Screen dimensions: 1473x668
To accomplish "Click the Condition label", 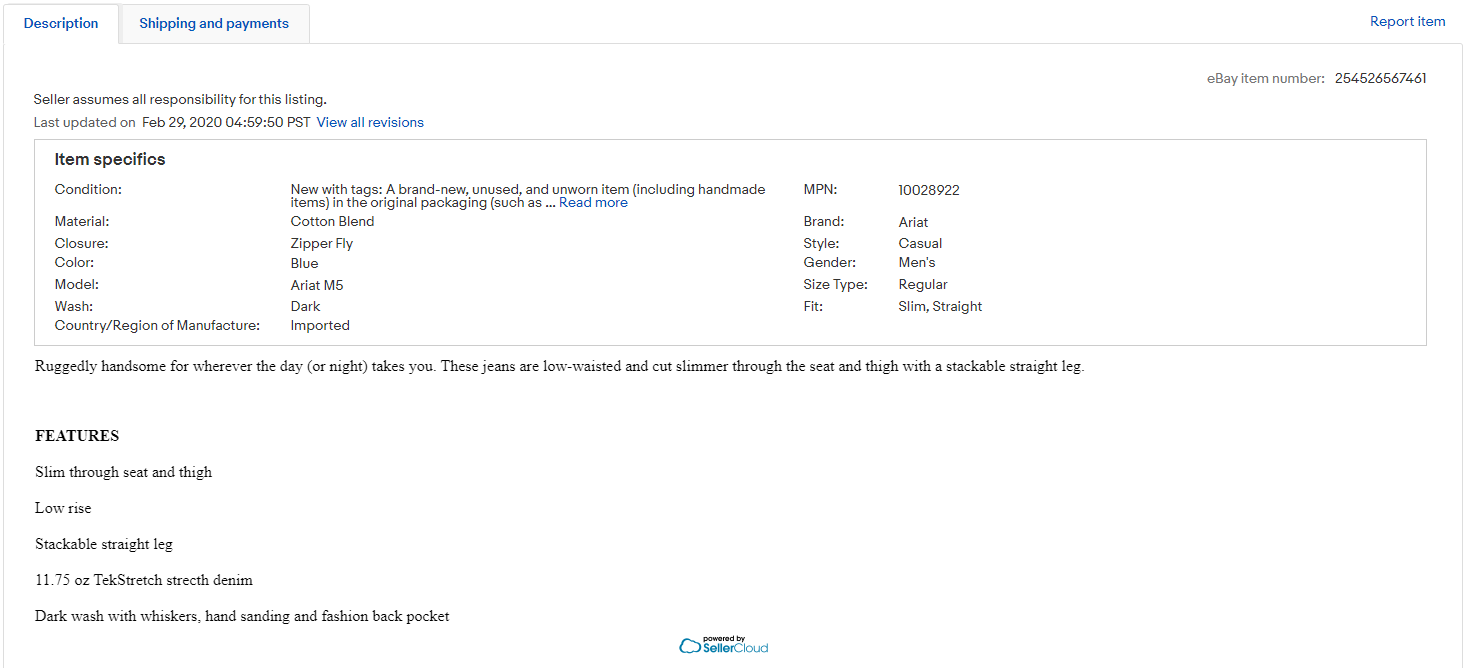I will click(88, 189).
